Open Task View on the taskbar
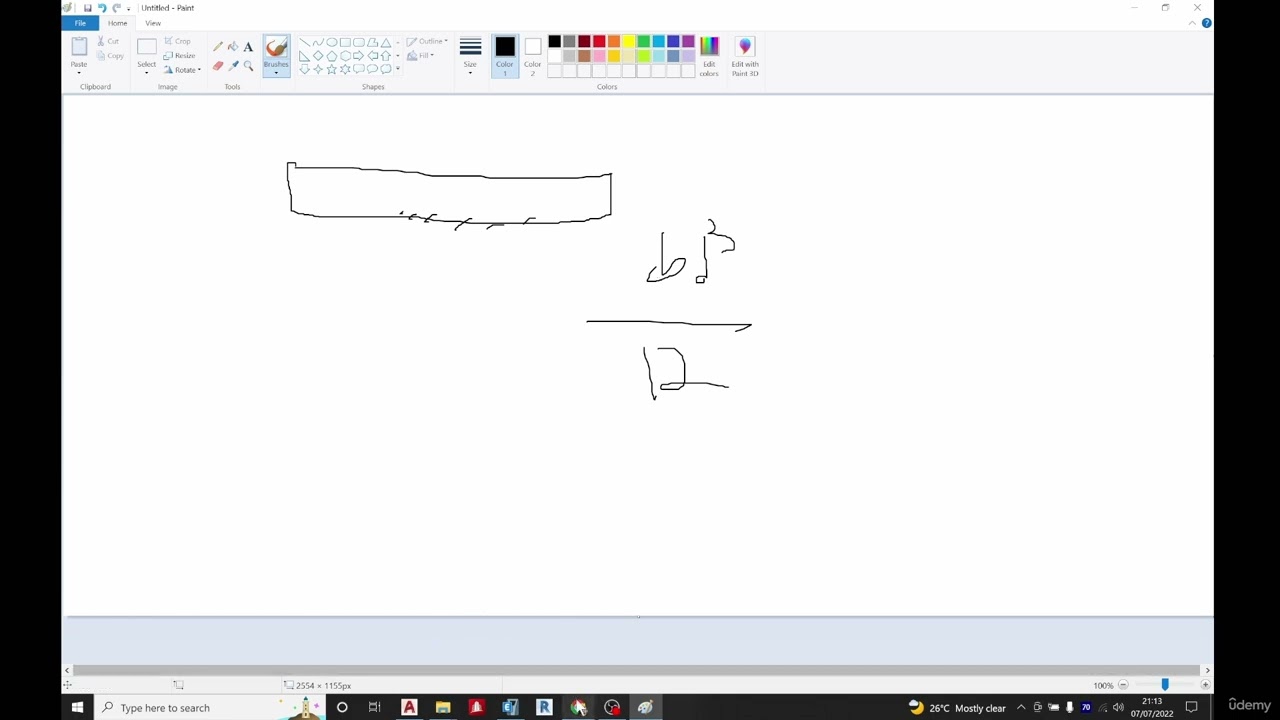The image size is (1280, 720). coord(375,707)
